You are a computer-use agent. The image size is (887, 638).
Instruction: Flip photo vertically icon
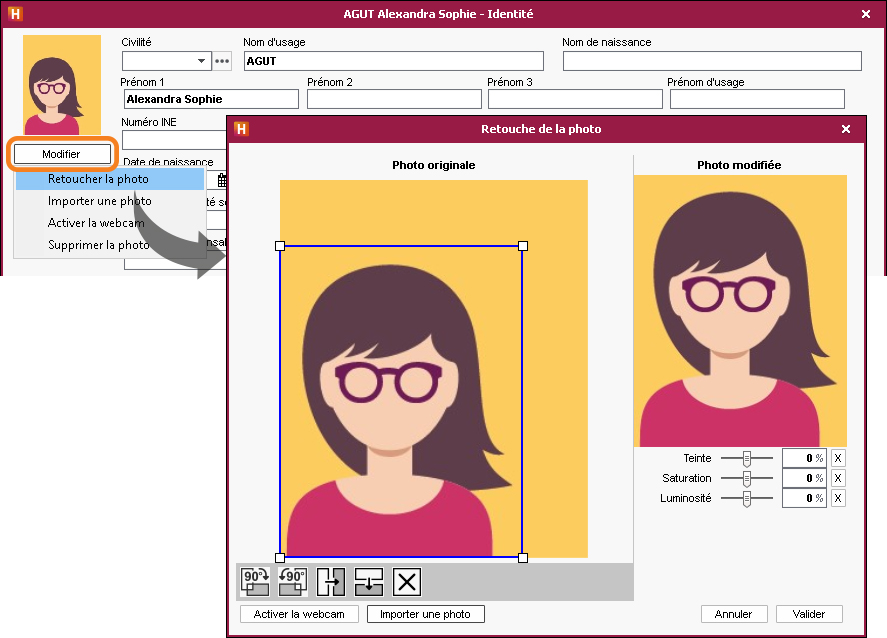click(x=369, y=582)
